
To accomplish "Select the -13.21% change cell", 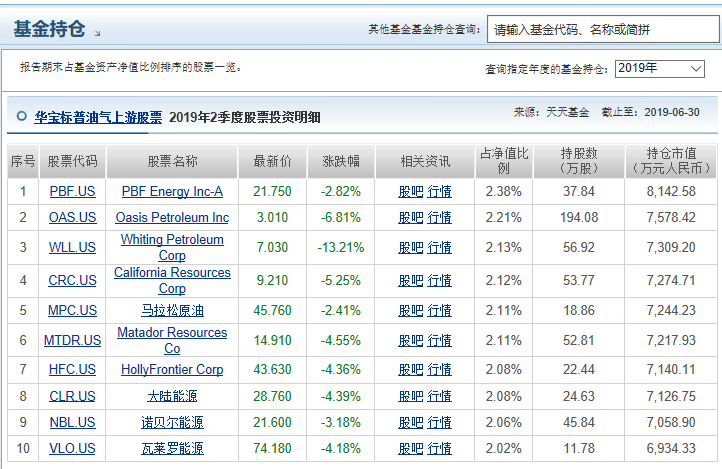I will [x=341, y=248].
